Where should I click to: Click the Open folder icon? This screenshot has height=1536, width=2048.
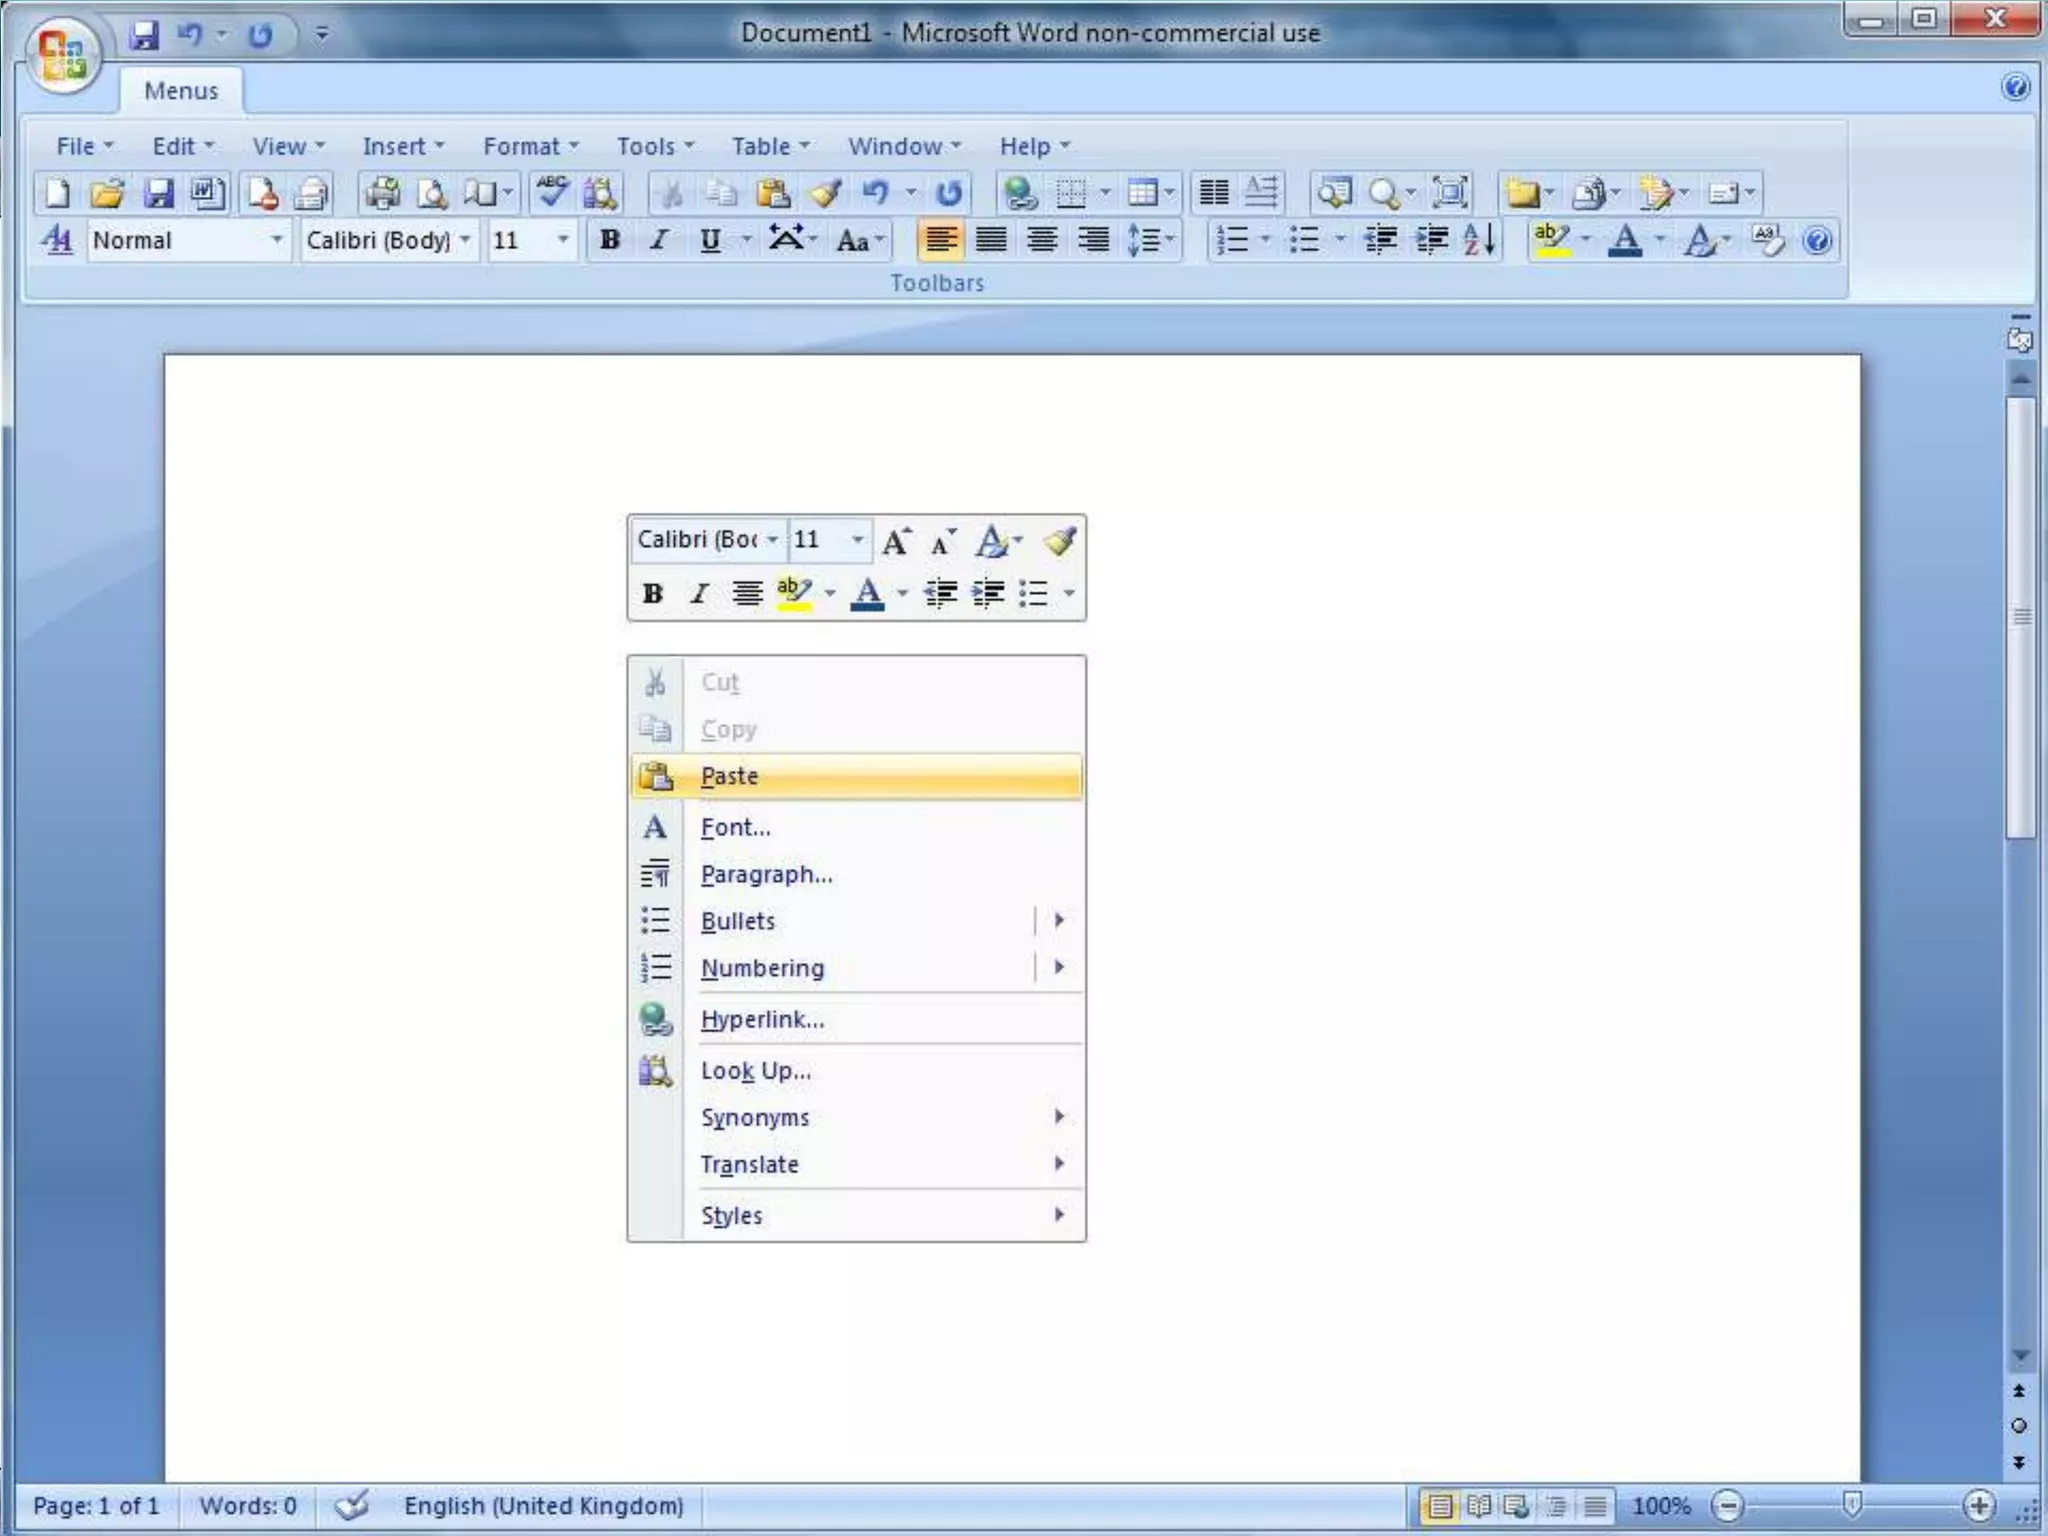[107, 192]
